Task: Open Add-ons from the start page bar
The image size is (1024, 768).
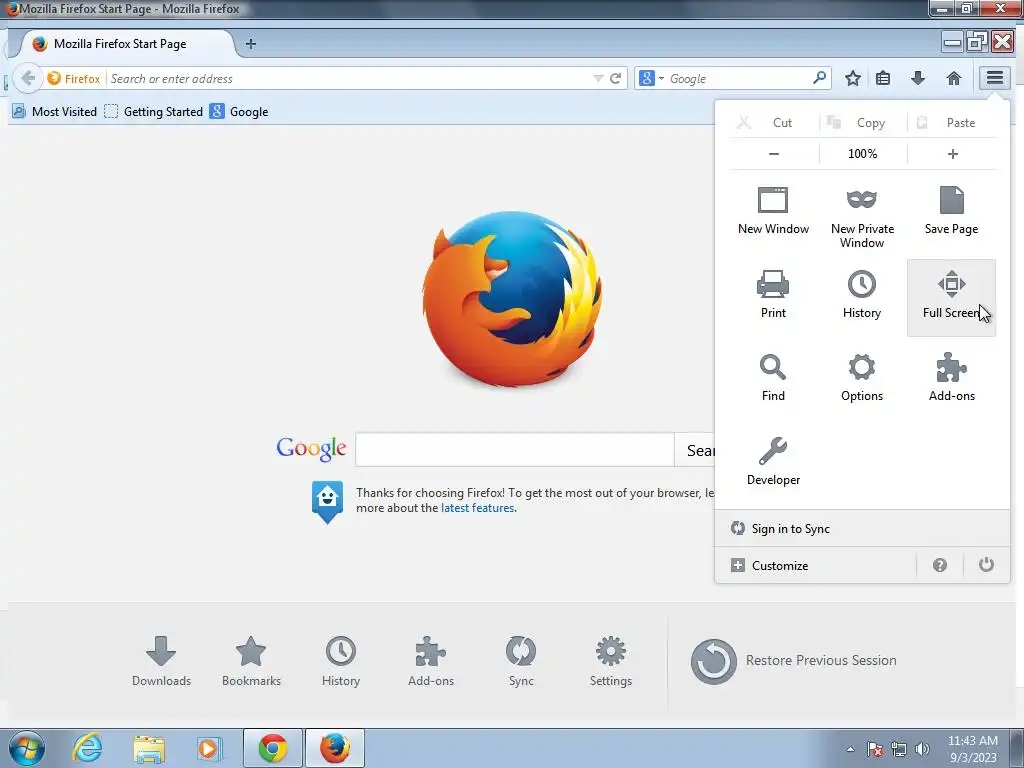Action: click(431, 661)
